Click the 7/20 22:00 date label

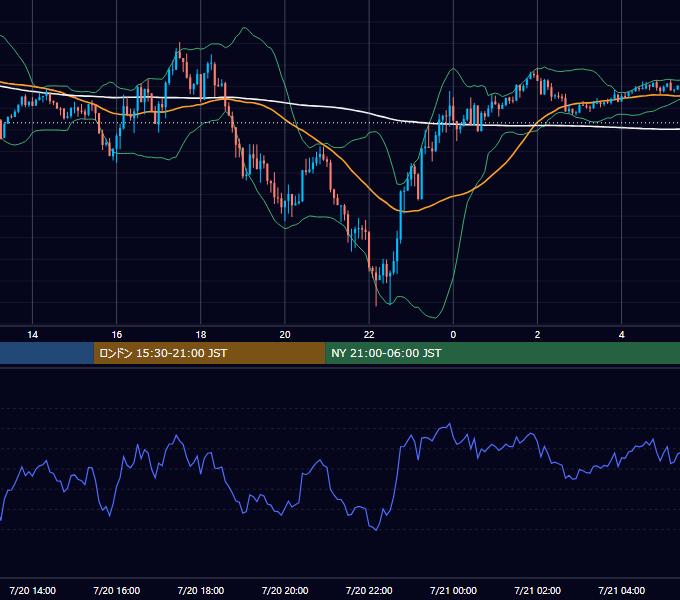pos(369,590)
